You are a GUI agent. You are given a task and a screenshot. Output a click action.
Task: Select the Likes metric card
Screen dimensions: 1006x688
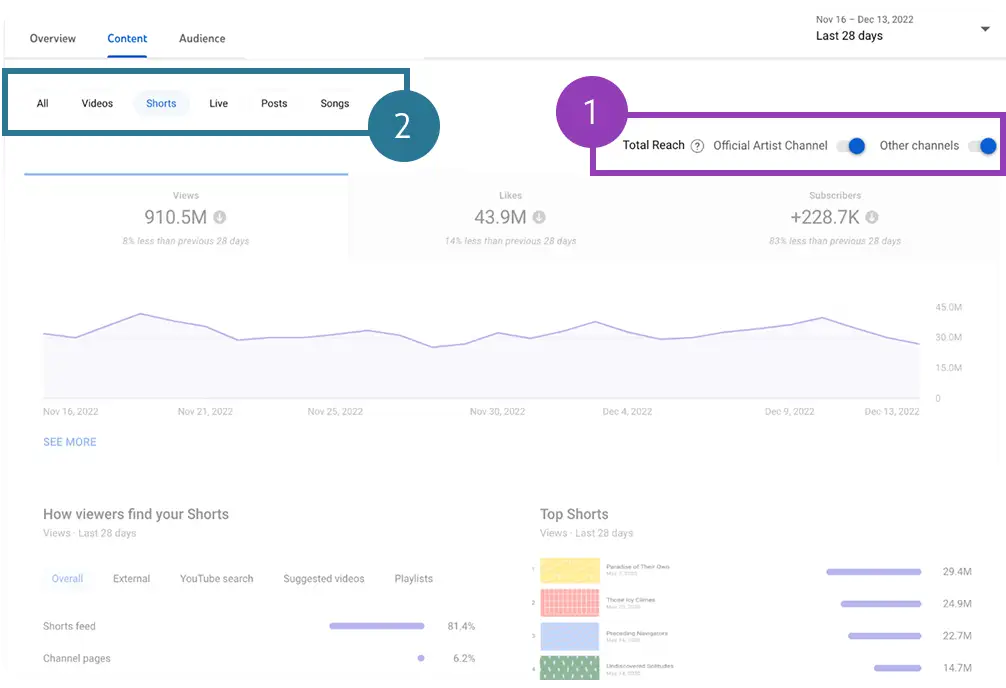511,217
